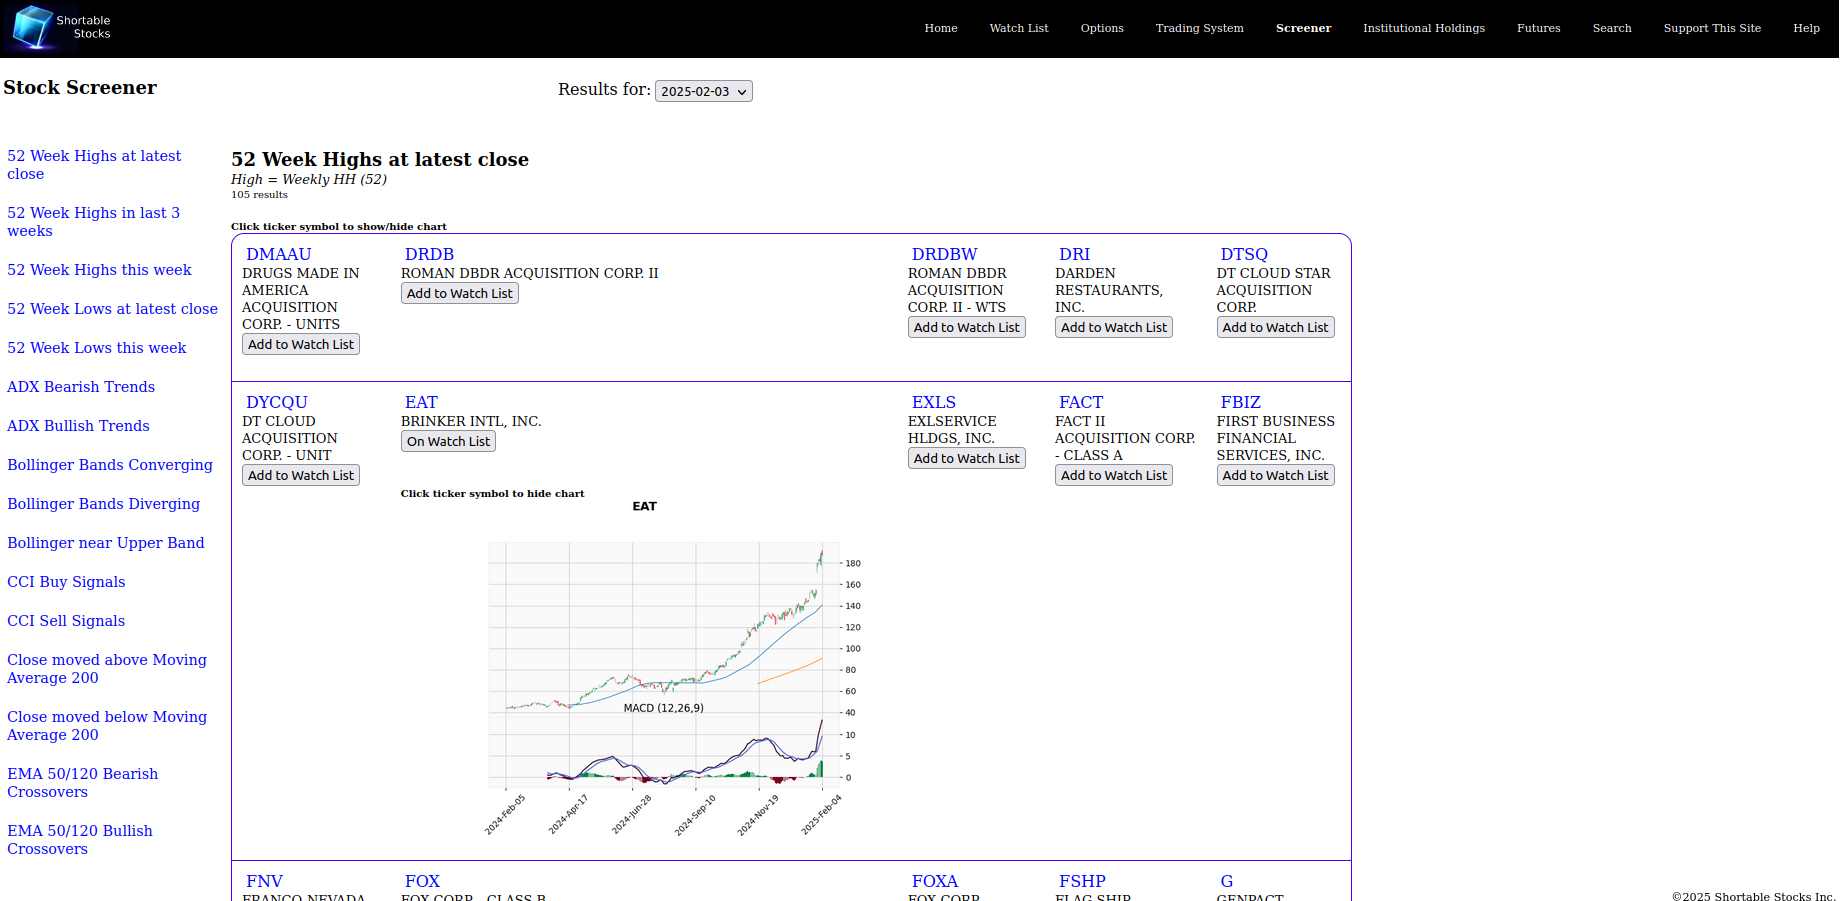Hide the EAT ticker chart
1841x901 pixels.
tap(421, 402)
